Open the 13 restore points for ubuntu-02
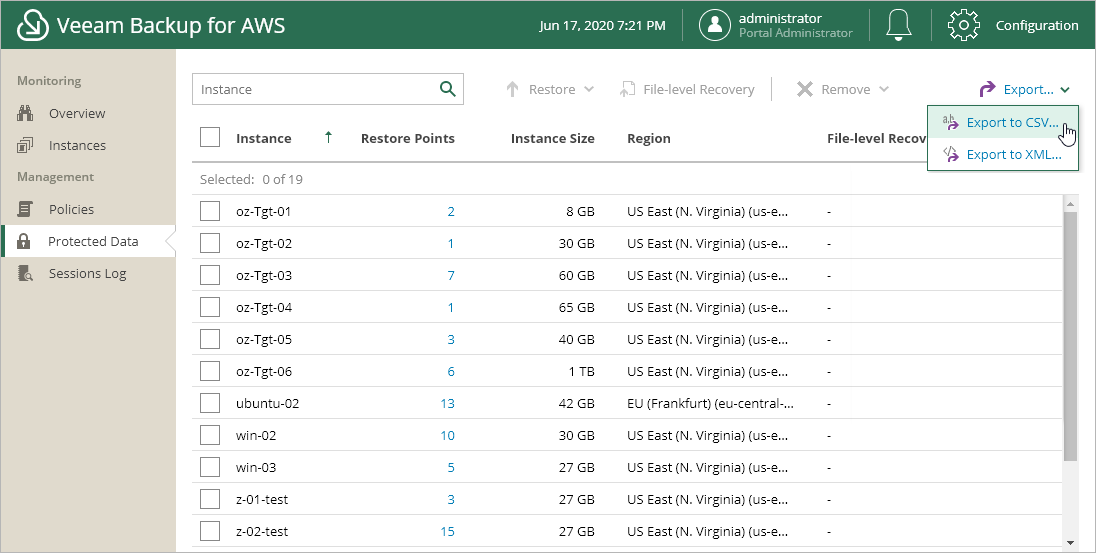The image size is (1096, 553). (447, 403)
